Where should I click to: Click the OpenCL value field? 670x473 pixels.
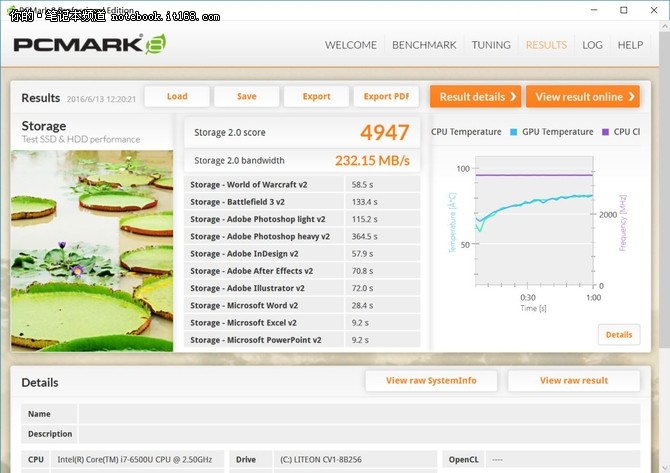[563, 460]
